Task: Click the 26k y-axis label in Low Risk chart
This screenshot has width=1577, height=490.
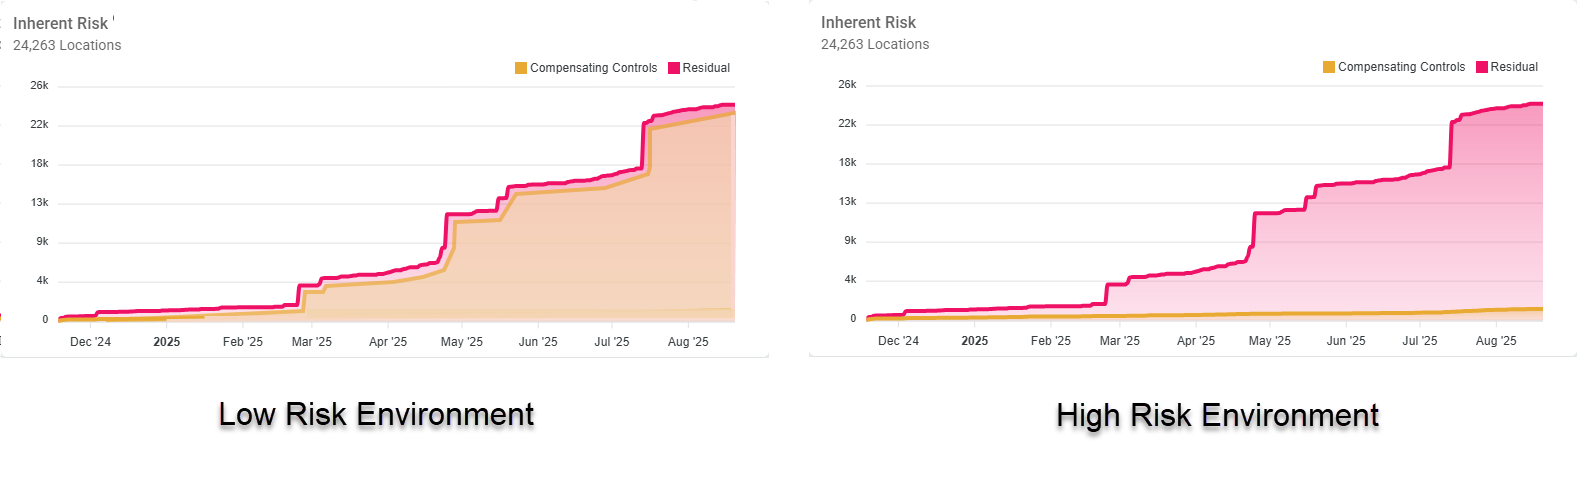Action: (x=39, y=86)
